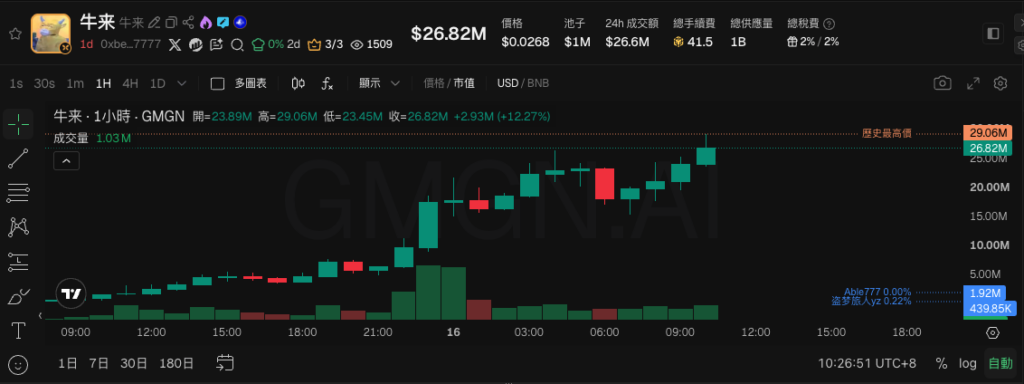Click the sparkle note AI icon
The image size is (1024, 384).
(x=216, y=44)
